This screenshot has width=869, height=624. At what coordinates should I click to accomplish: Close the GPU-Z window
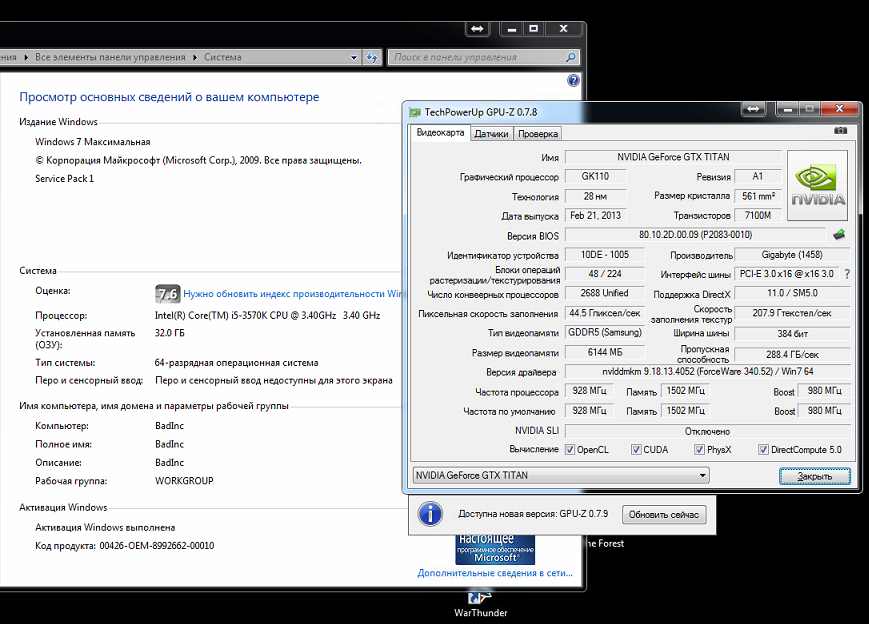coord(840,109)
